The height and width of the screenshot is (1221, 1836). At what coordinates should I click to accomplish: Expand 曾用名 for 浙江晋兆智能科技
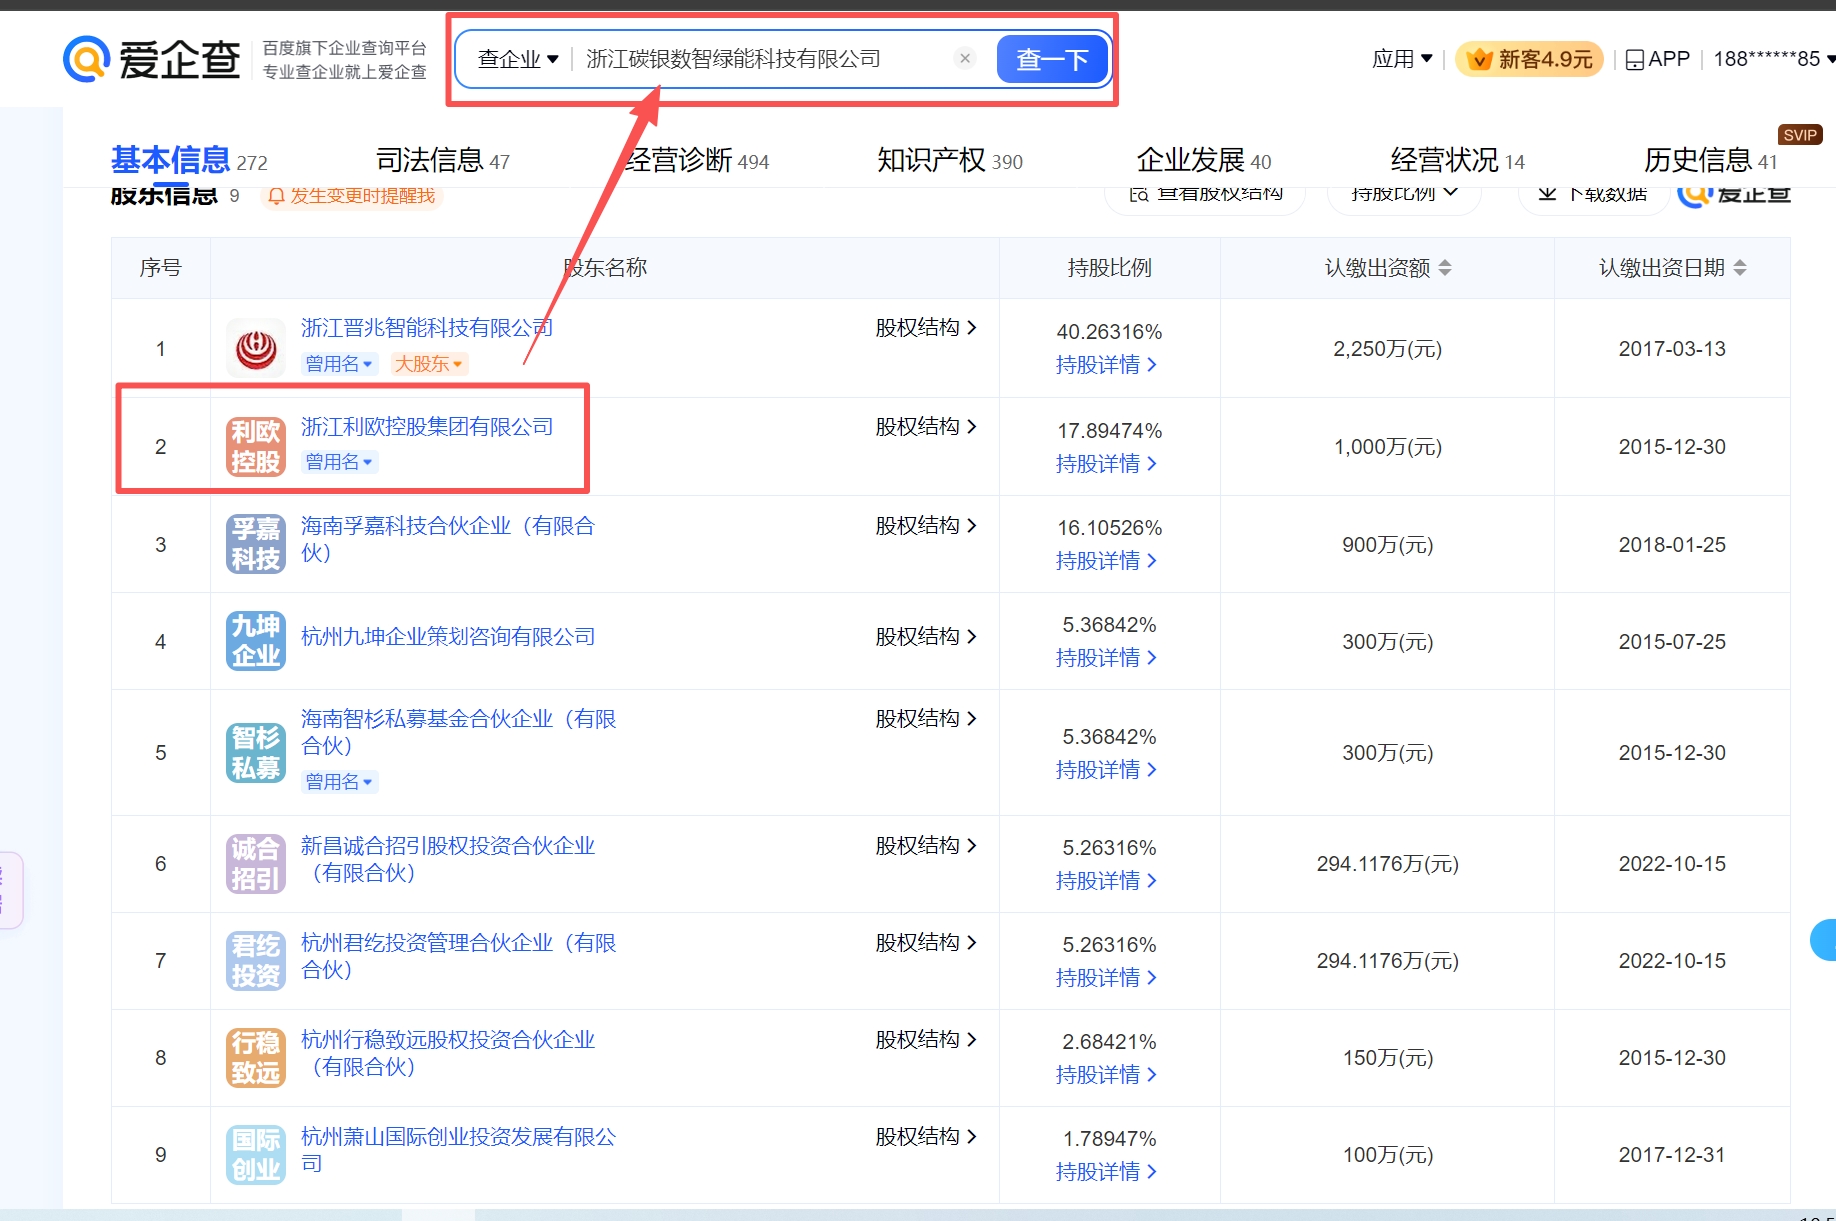[339, 364]
